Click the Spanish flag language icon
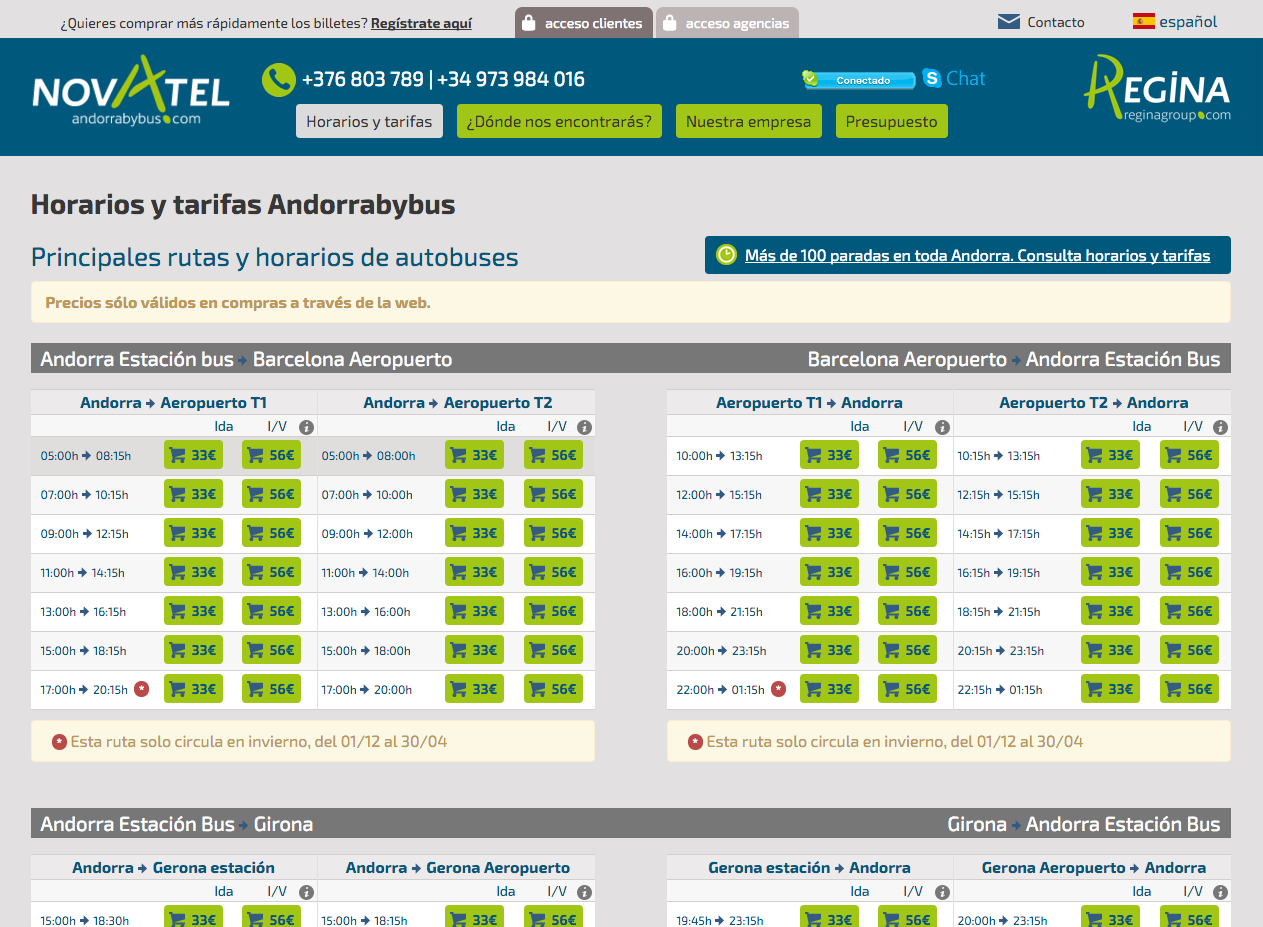 pyautogui.click(x=1143, y=21)
